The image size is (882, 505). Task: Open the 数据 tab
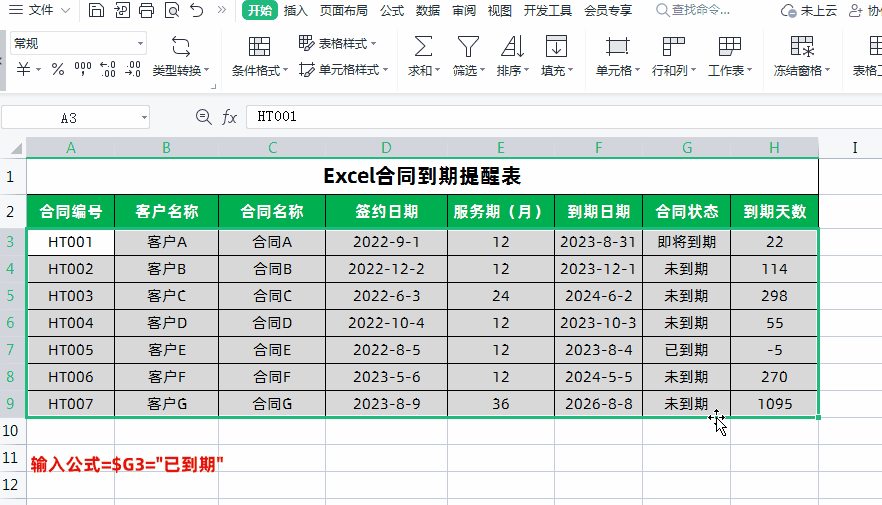(428, 11)
